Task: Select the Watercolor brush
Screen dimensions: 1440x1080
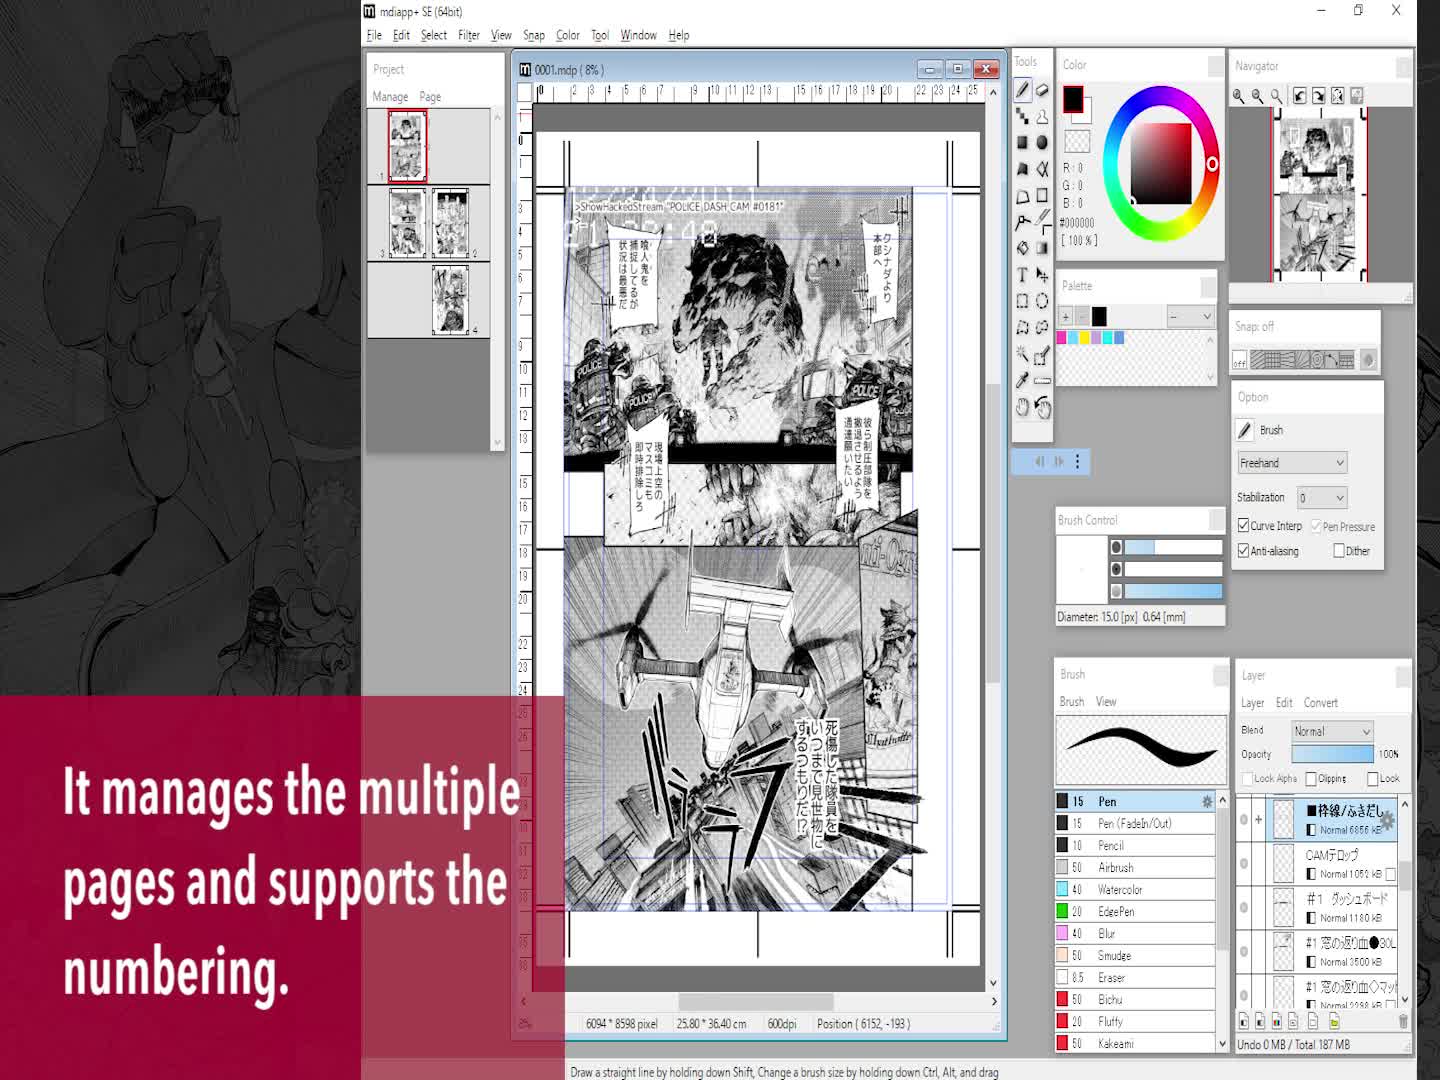Action: coord(1119,889)
